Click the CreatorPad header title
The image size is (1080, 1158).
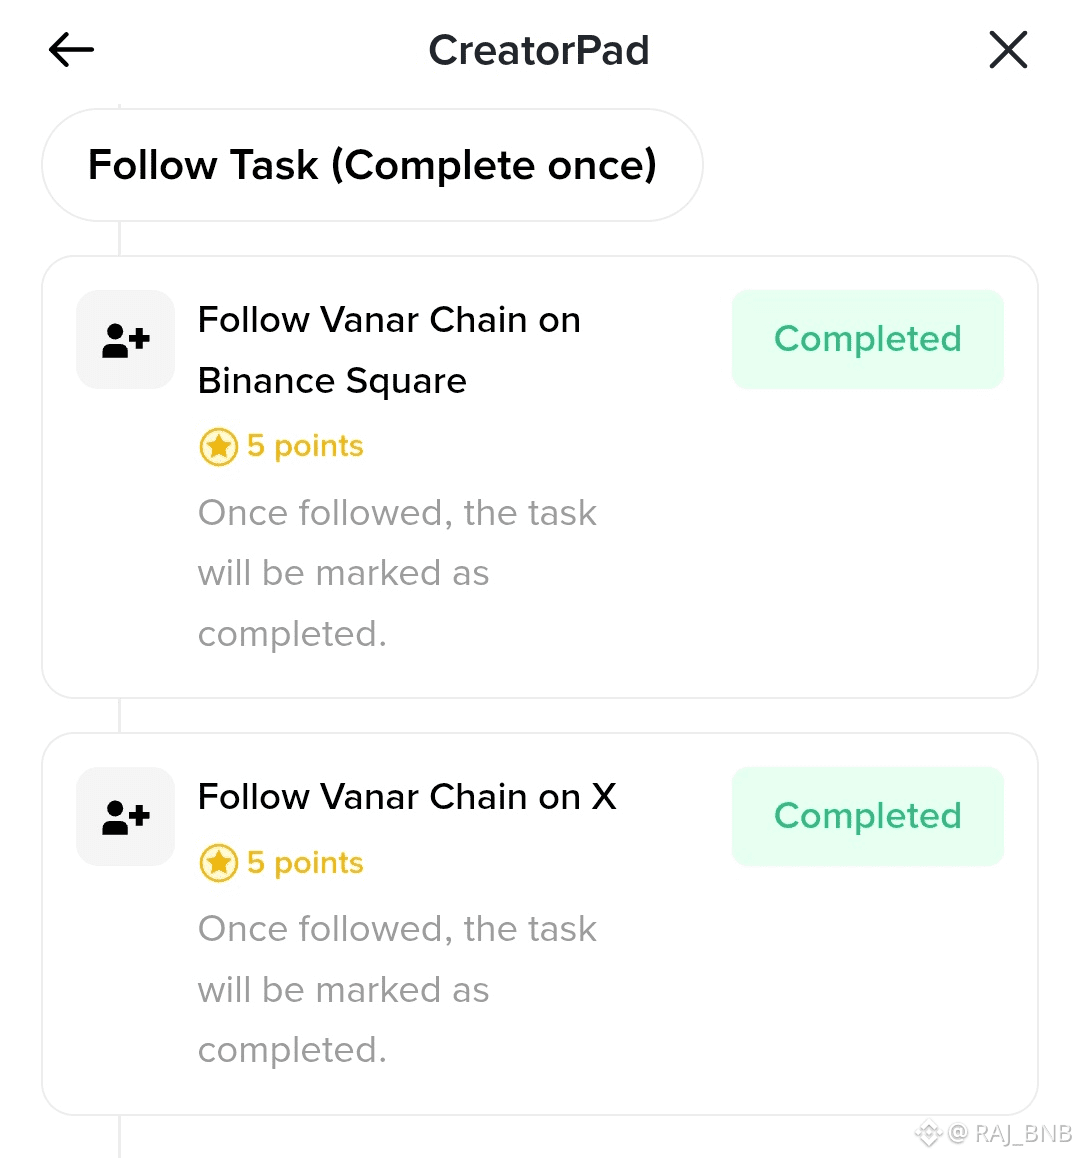tap(539, 50)
